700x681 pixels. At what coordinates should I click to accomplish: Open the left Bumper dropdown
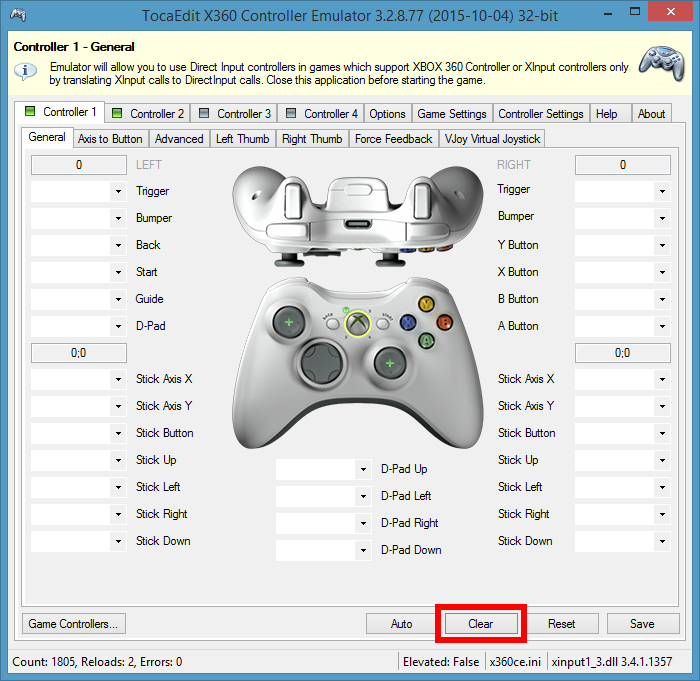tap(118, 218)
